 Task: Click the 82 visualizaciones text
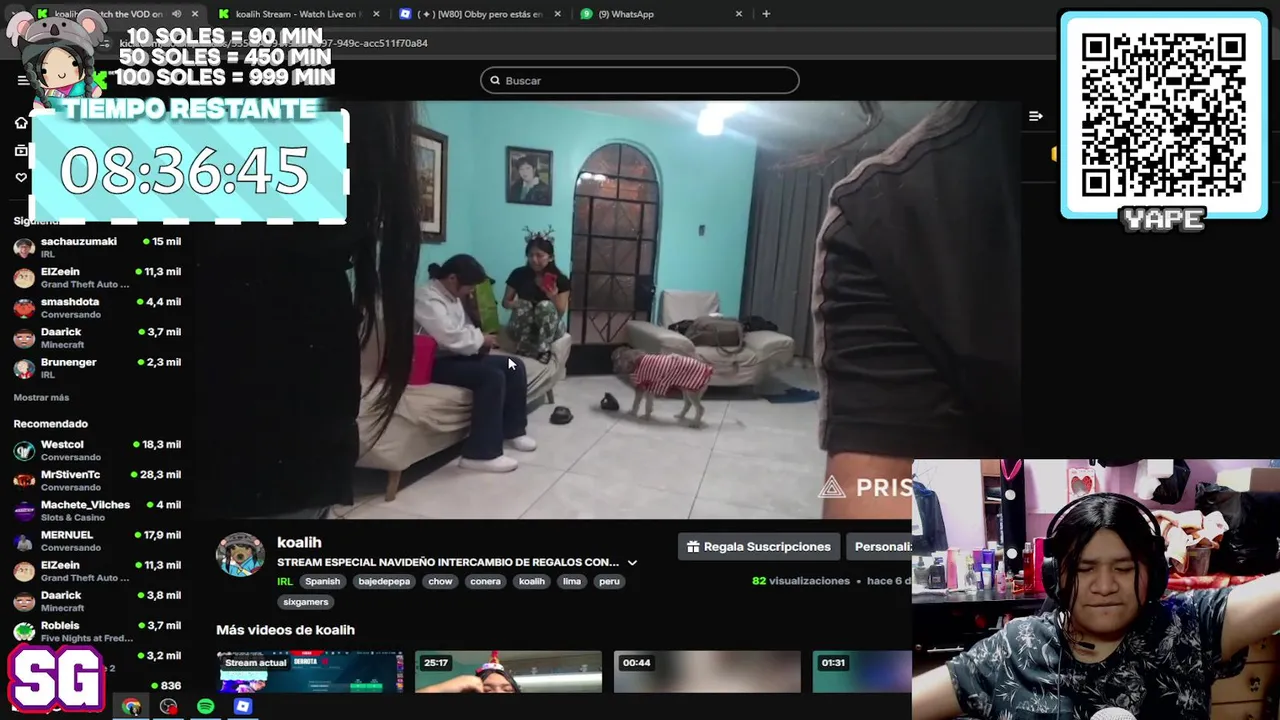(x=801, y=581)
